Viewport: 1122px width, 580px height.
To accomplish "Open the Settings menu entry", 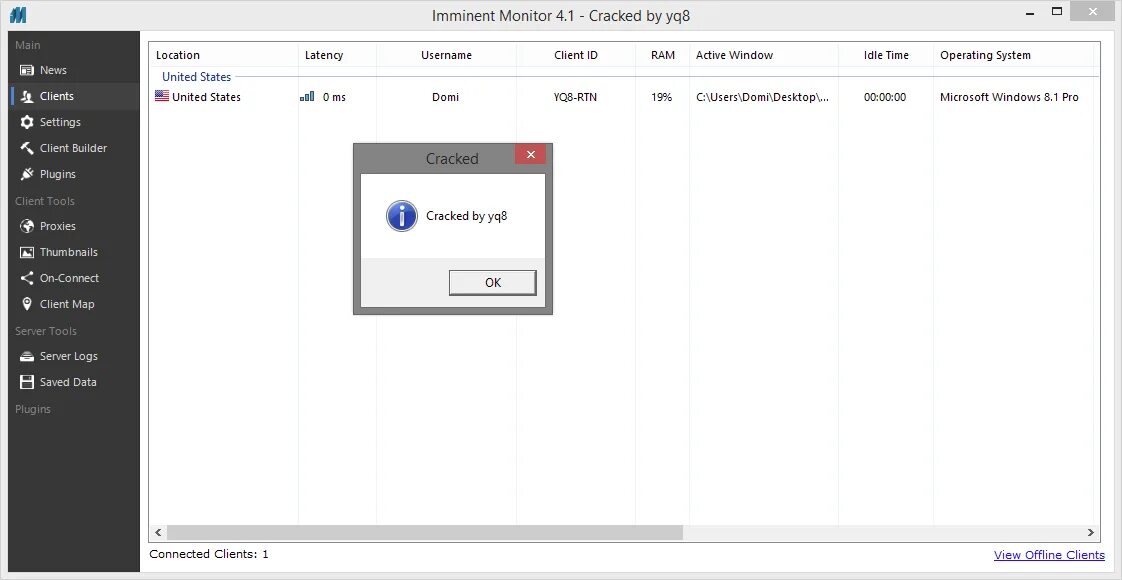I will click(60, 122).
